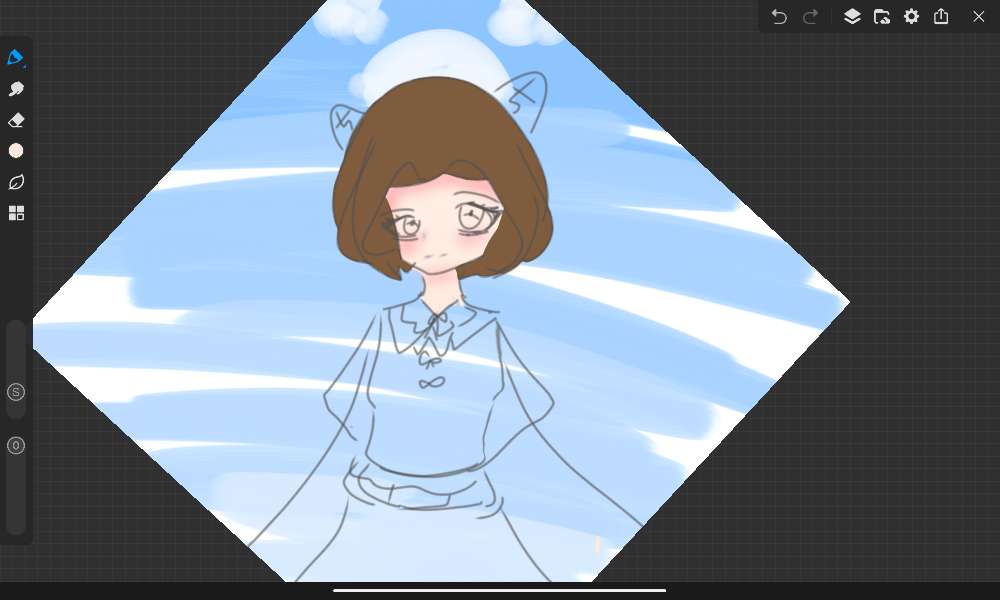
Task: Click the opacity O slider handle
Action: tap(15, 446)
